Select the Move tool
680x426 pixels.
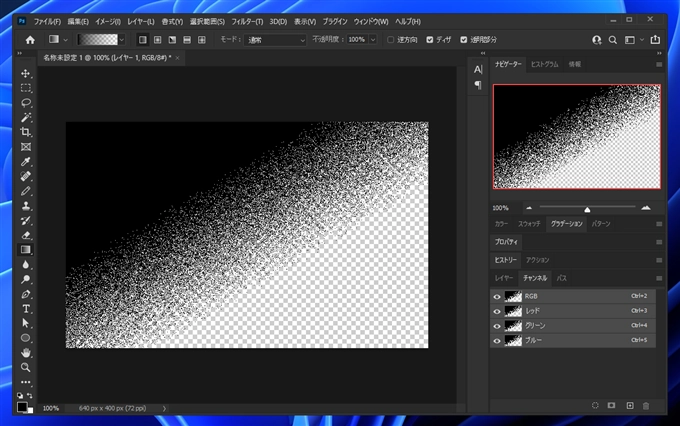coord(26,73)
